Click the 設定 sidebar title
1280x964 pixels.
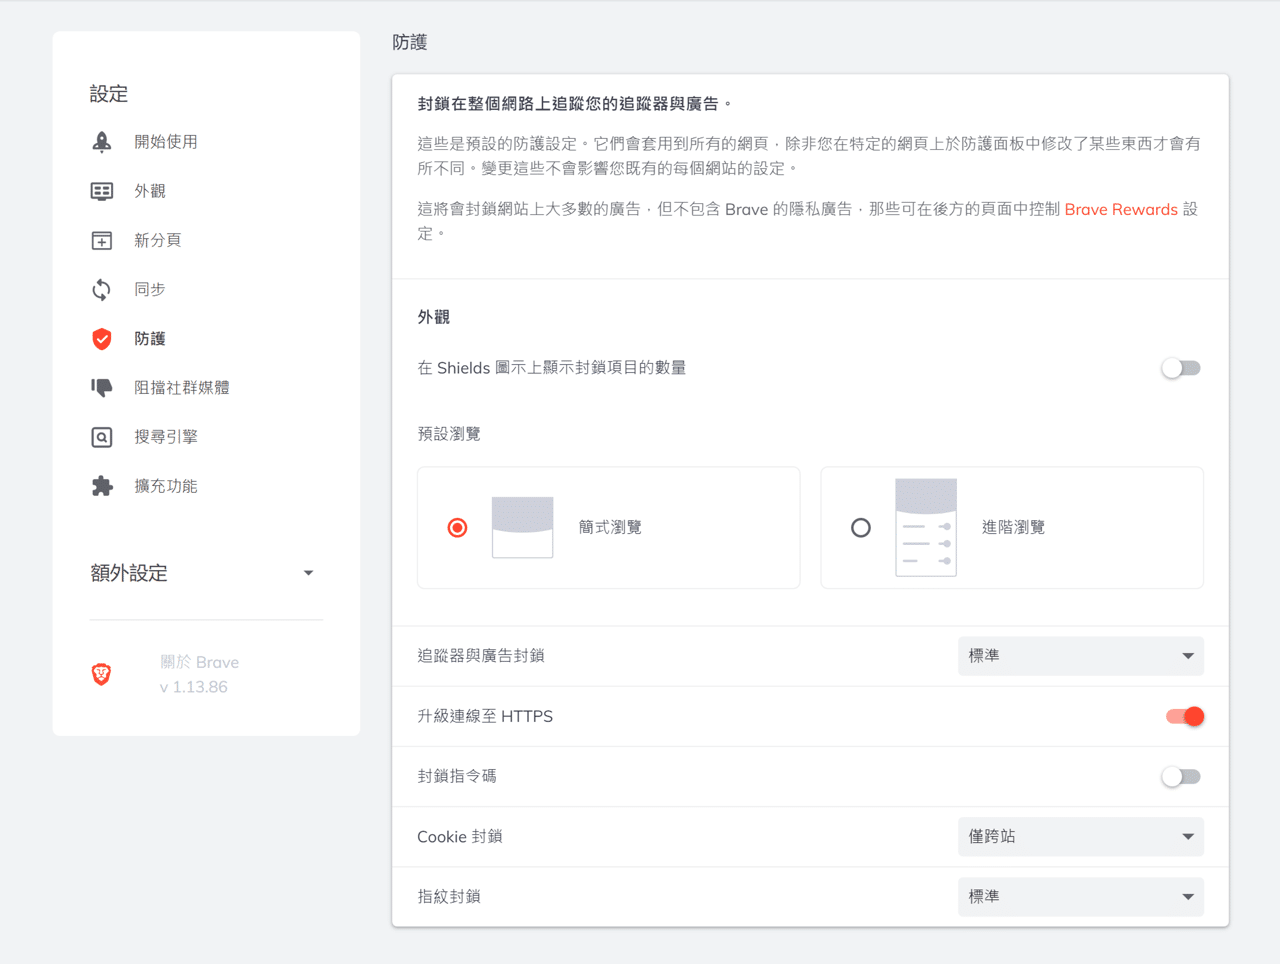pos(109,94)
